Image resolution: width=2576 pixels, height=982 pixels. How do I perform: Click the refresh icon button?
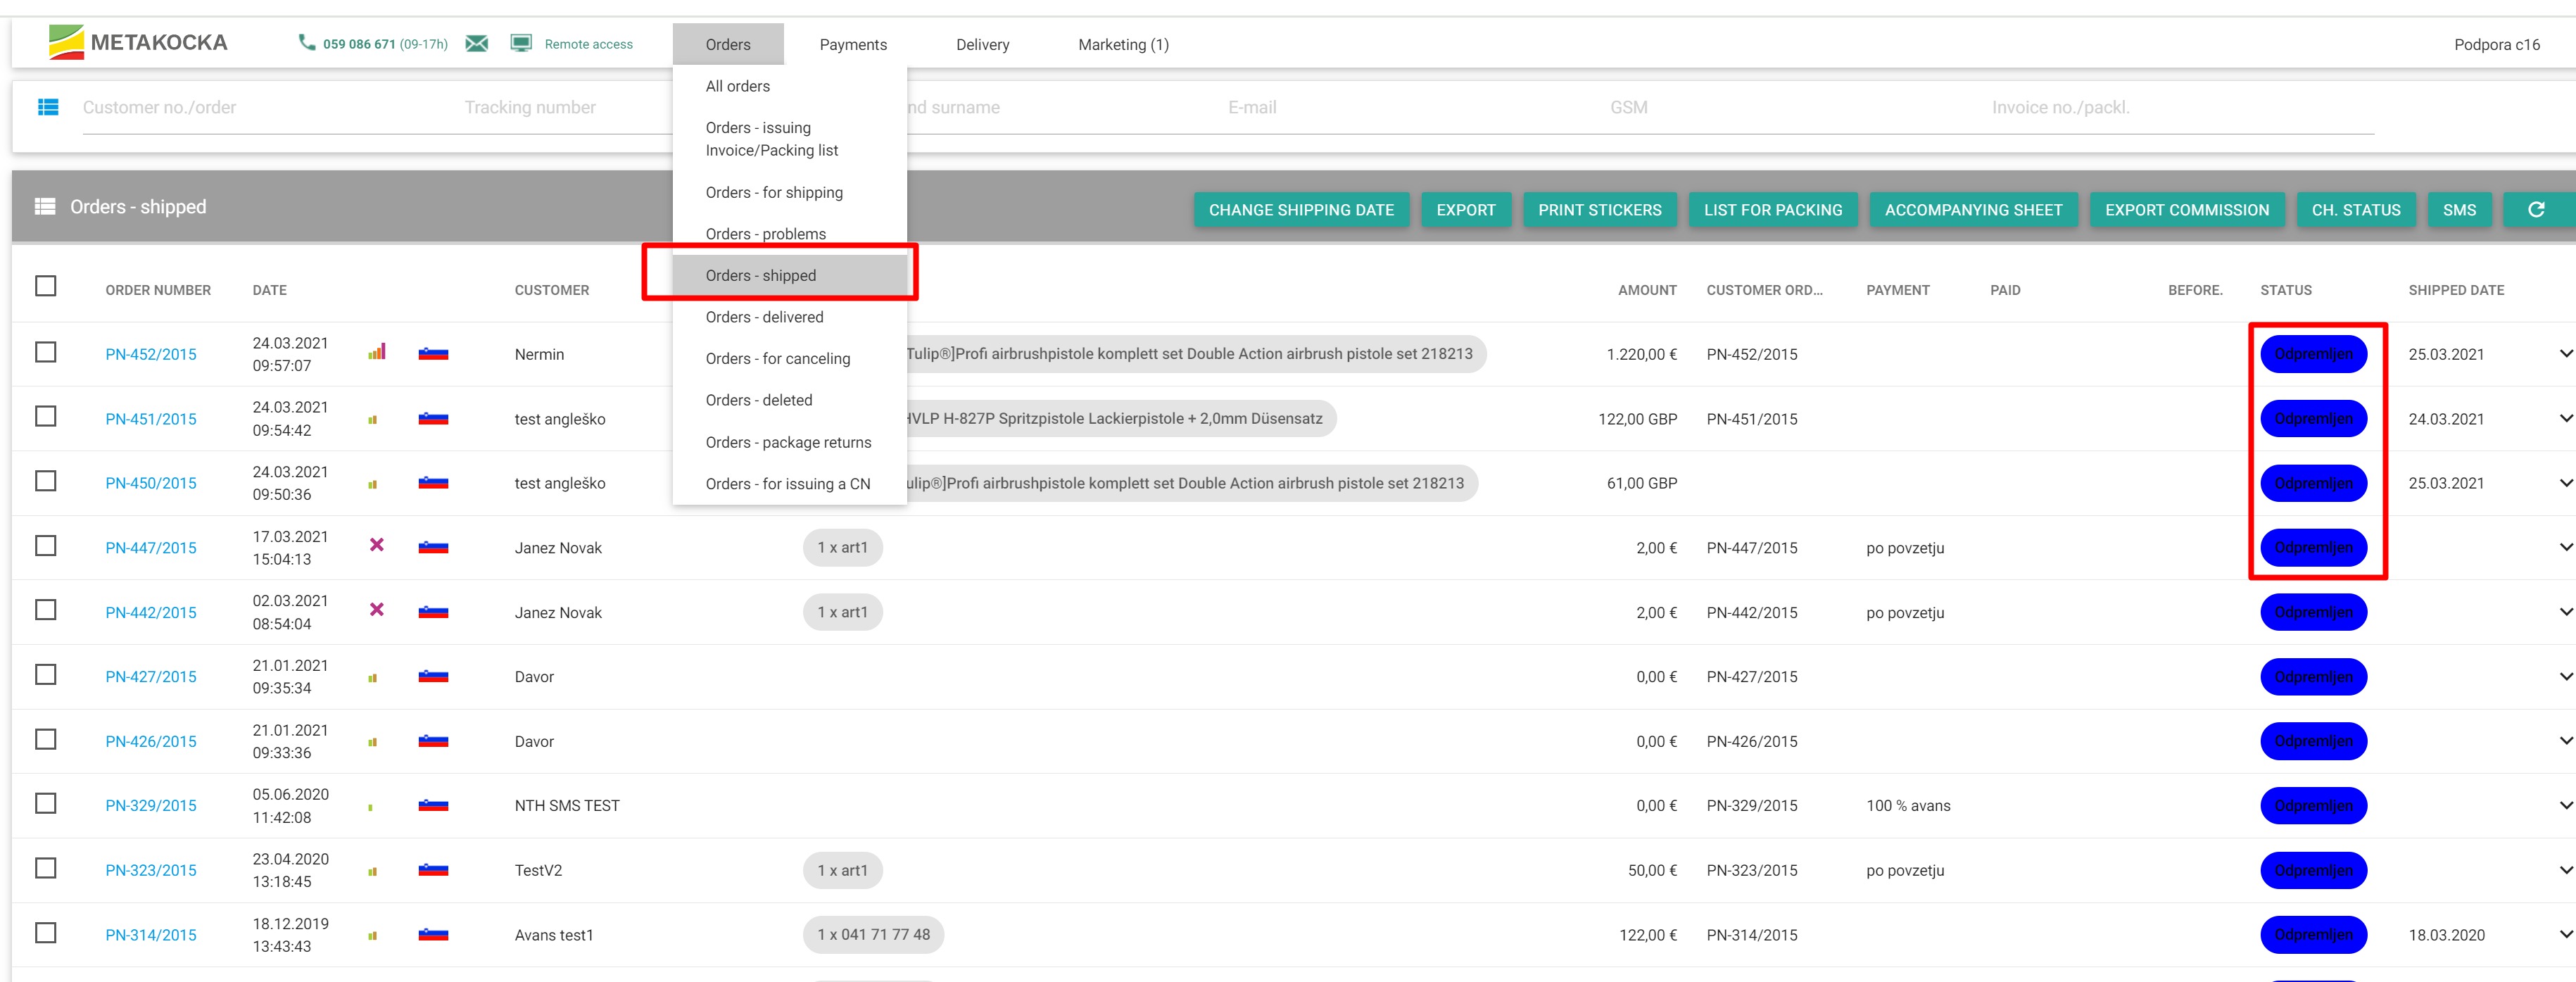[x=2535, y=210]
